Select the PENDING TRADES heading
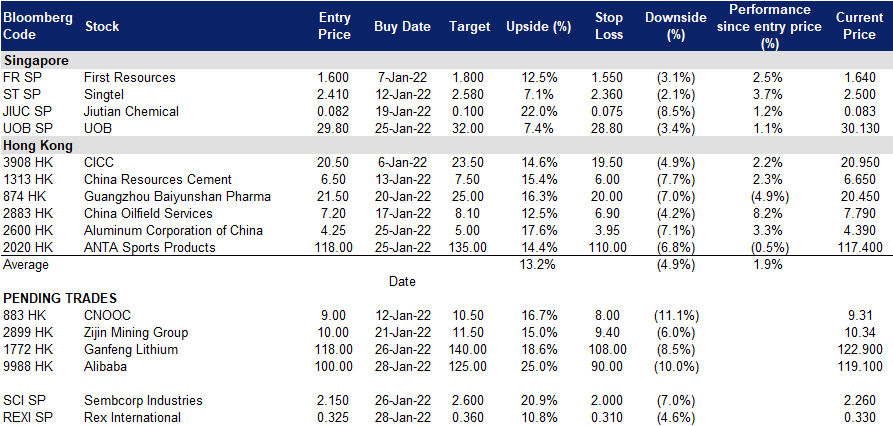 click(x=60, y=298)
